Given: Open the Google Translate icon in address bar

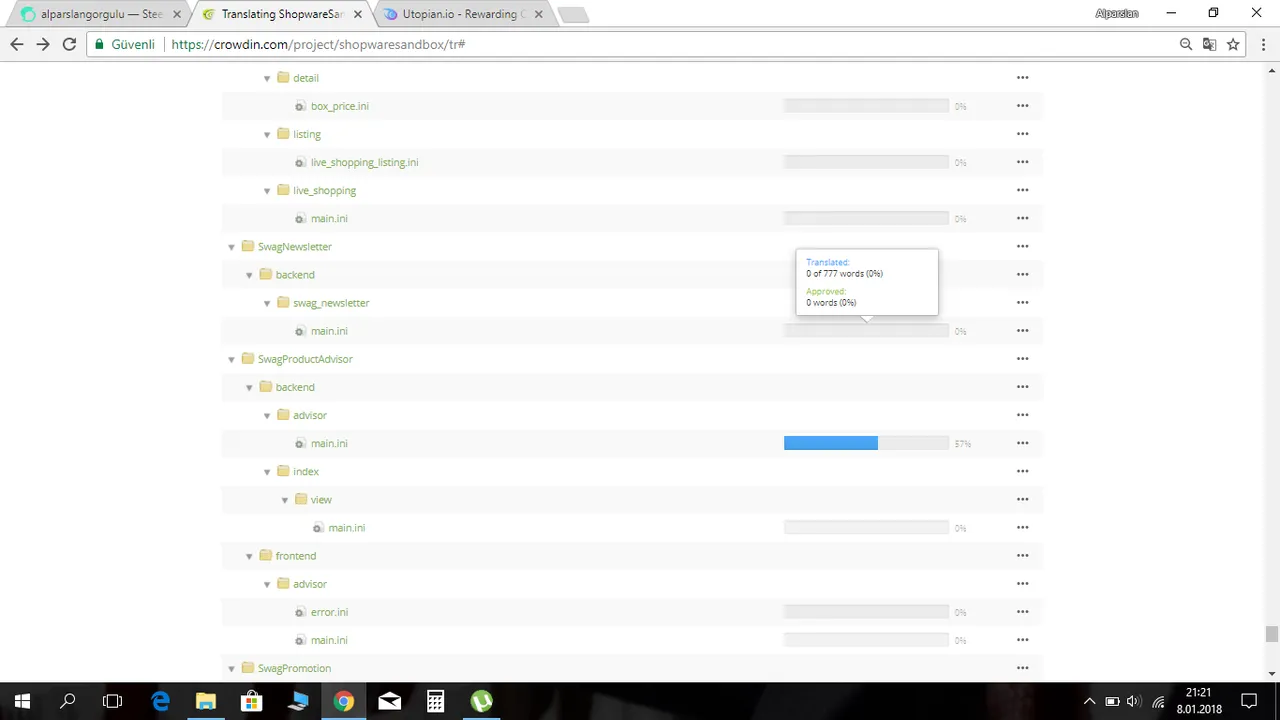Looking at the screenshot, I should 1210,44.
